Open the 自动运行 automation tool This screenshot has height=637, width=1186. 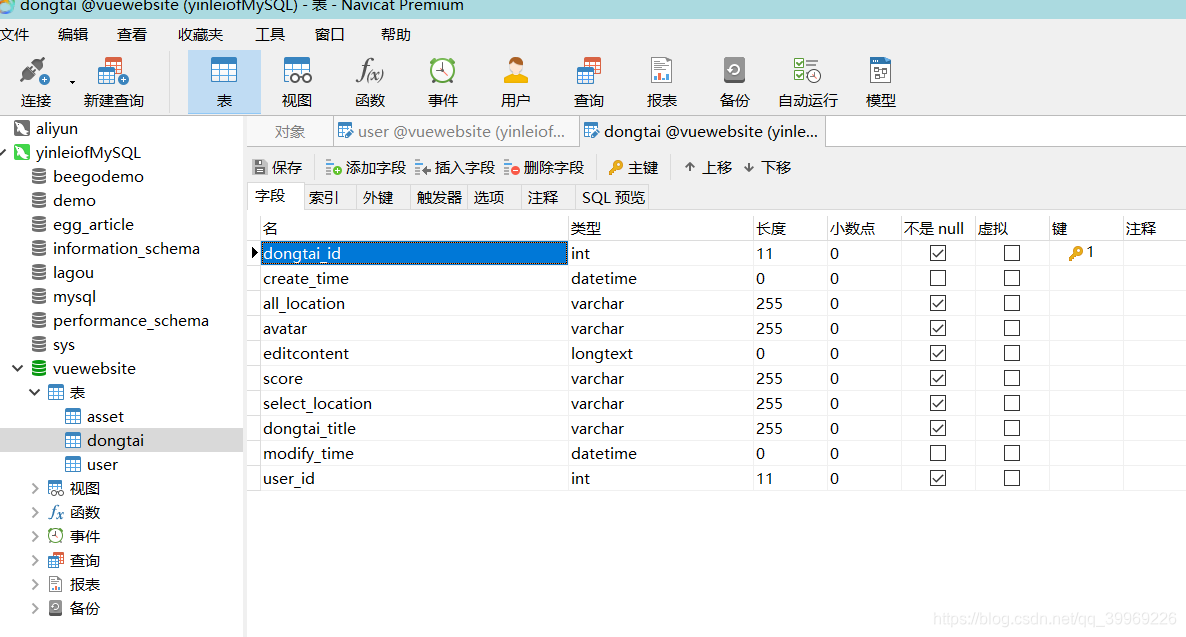click(x=806, y=80)
